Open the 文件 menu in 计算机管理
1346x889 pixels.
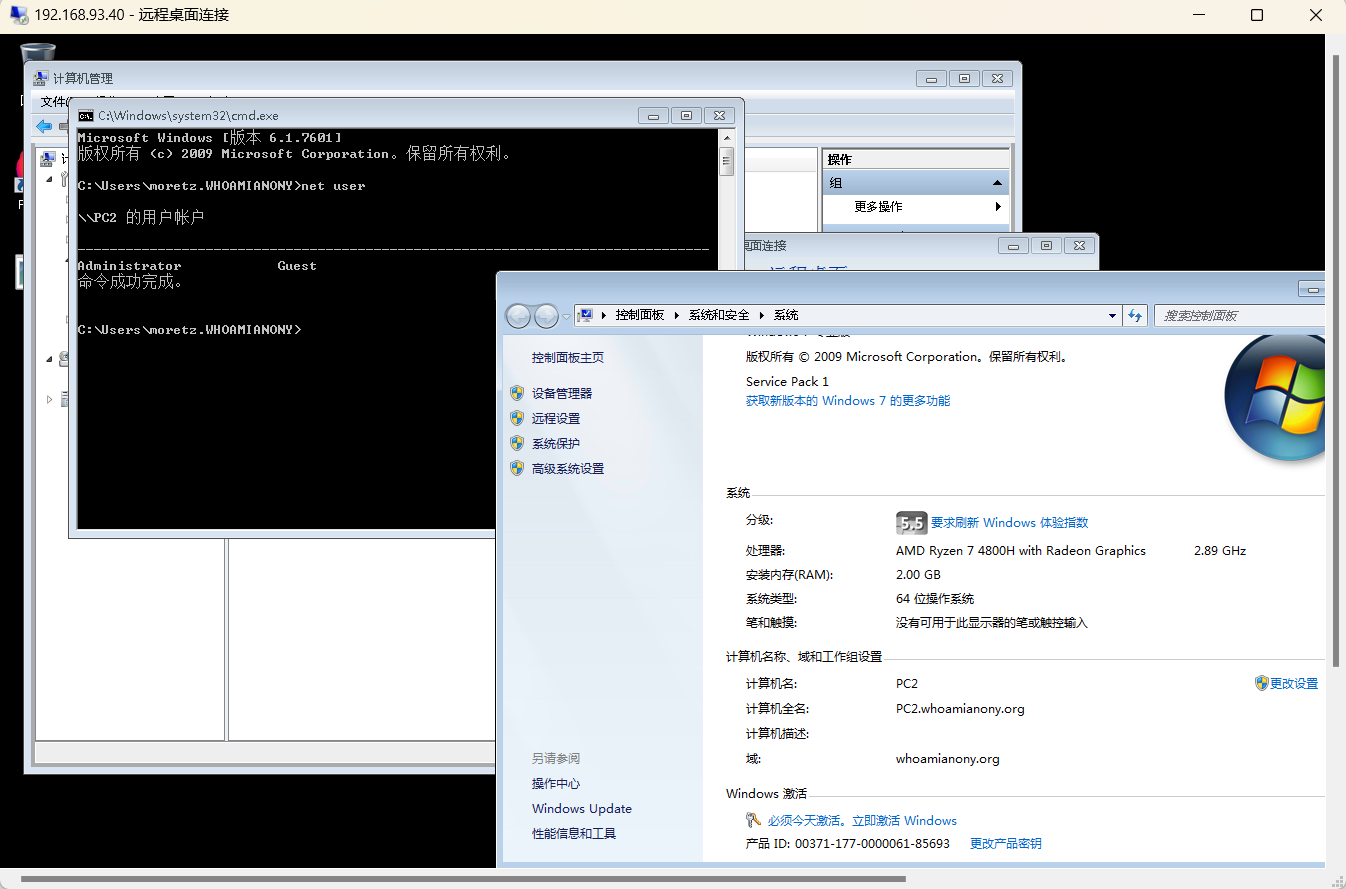[x=52, y=102]
